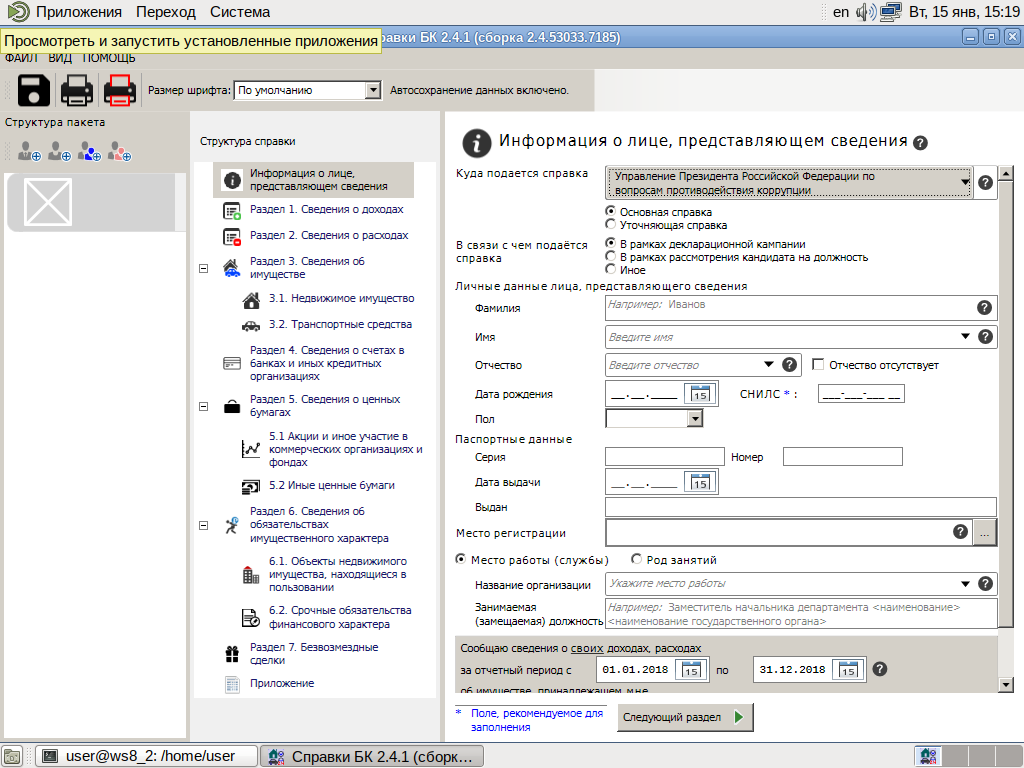The image size is (1024, 768).
Task: Collapse Раздел 3 tree node
Action: pyautogui.click(x=203, y=268)
